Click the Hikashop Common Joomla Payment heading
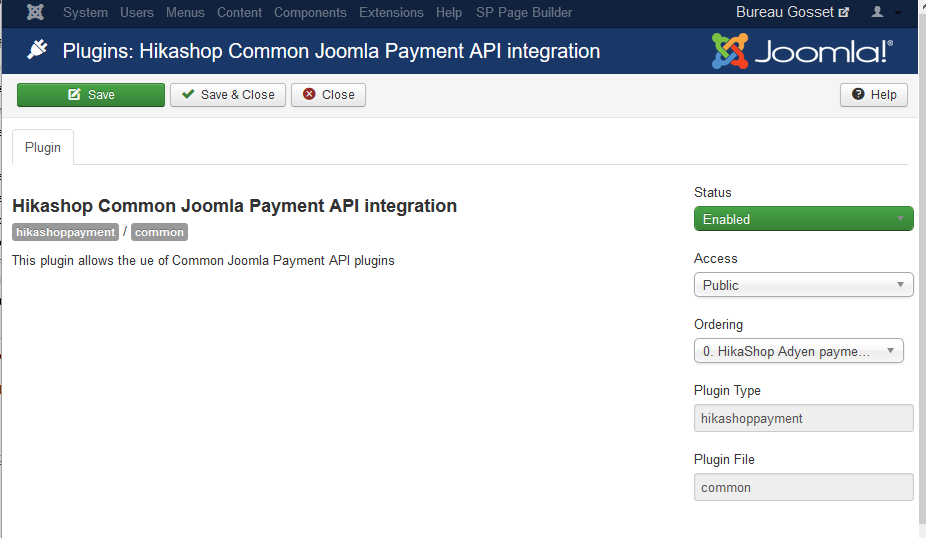Viewport: 926px width, 538px height. pos(234,206)
